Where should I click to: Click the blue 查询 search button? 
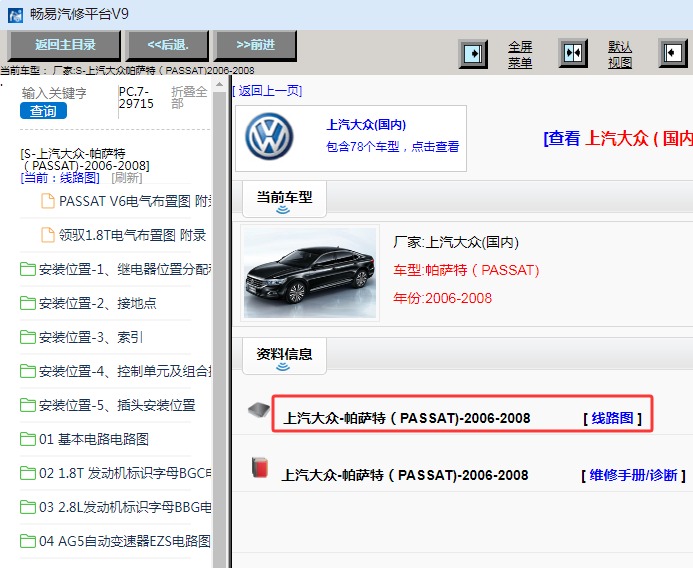click(43, 111)
